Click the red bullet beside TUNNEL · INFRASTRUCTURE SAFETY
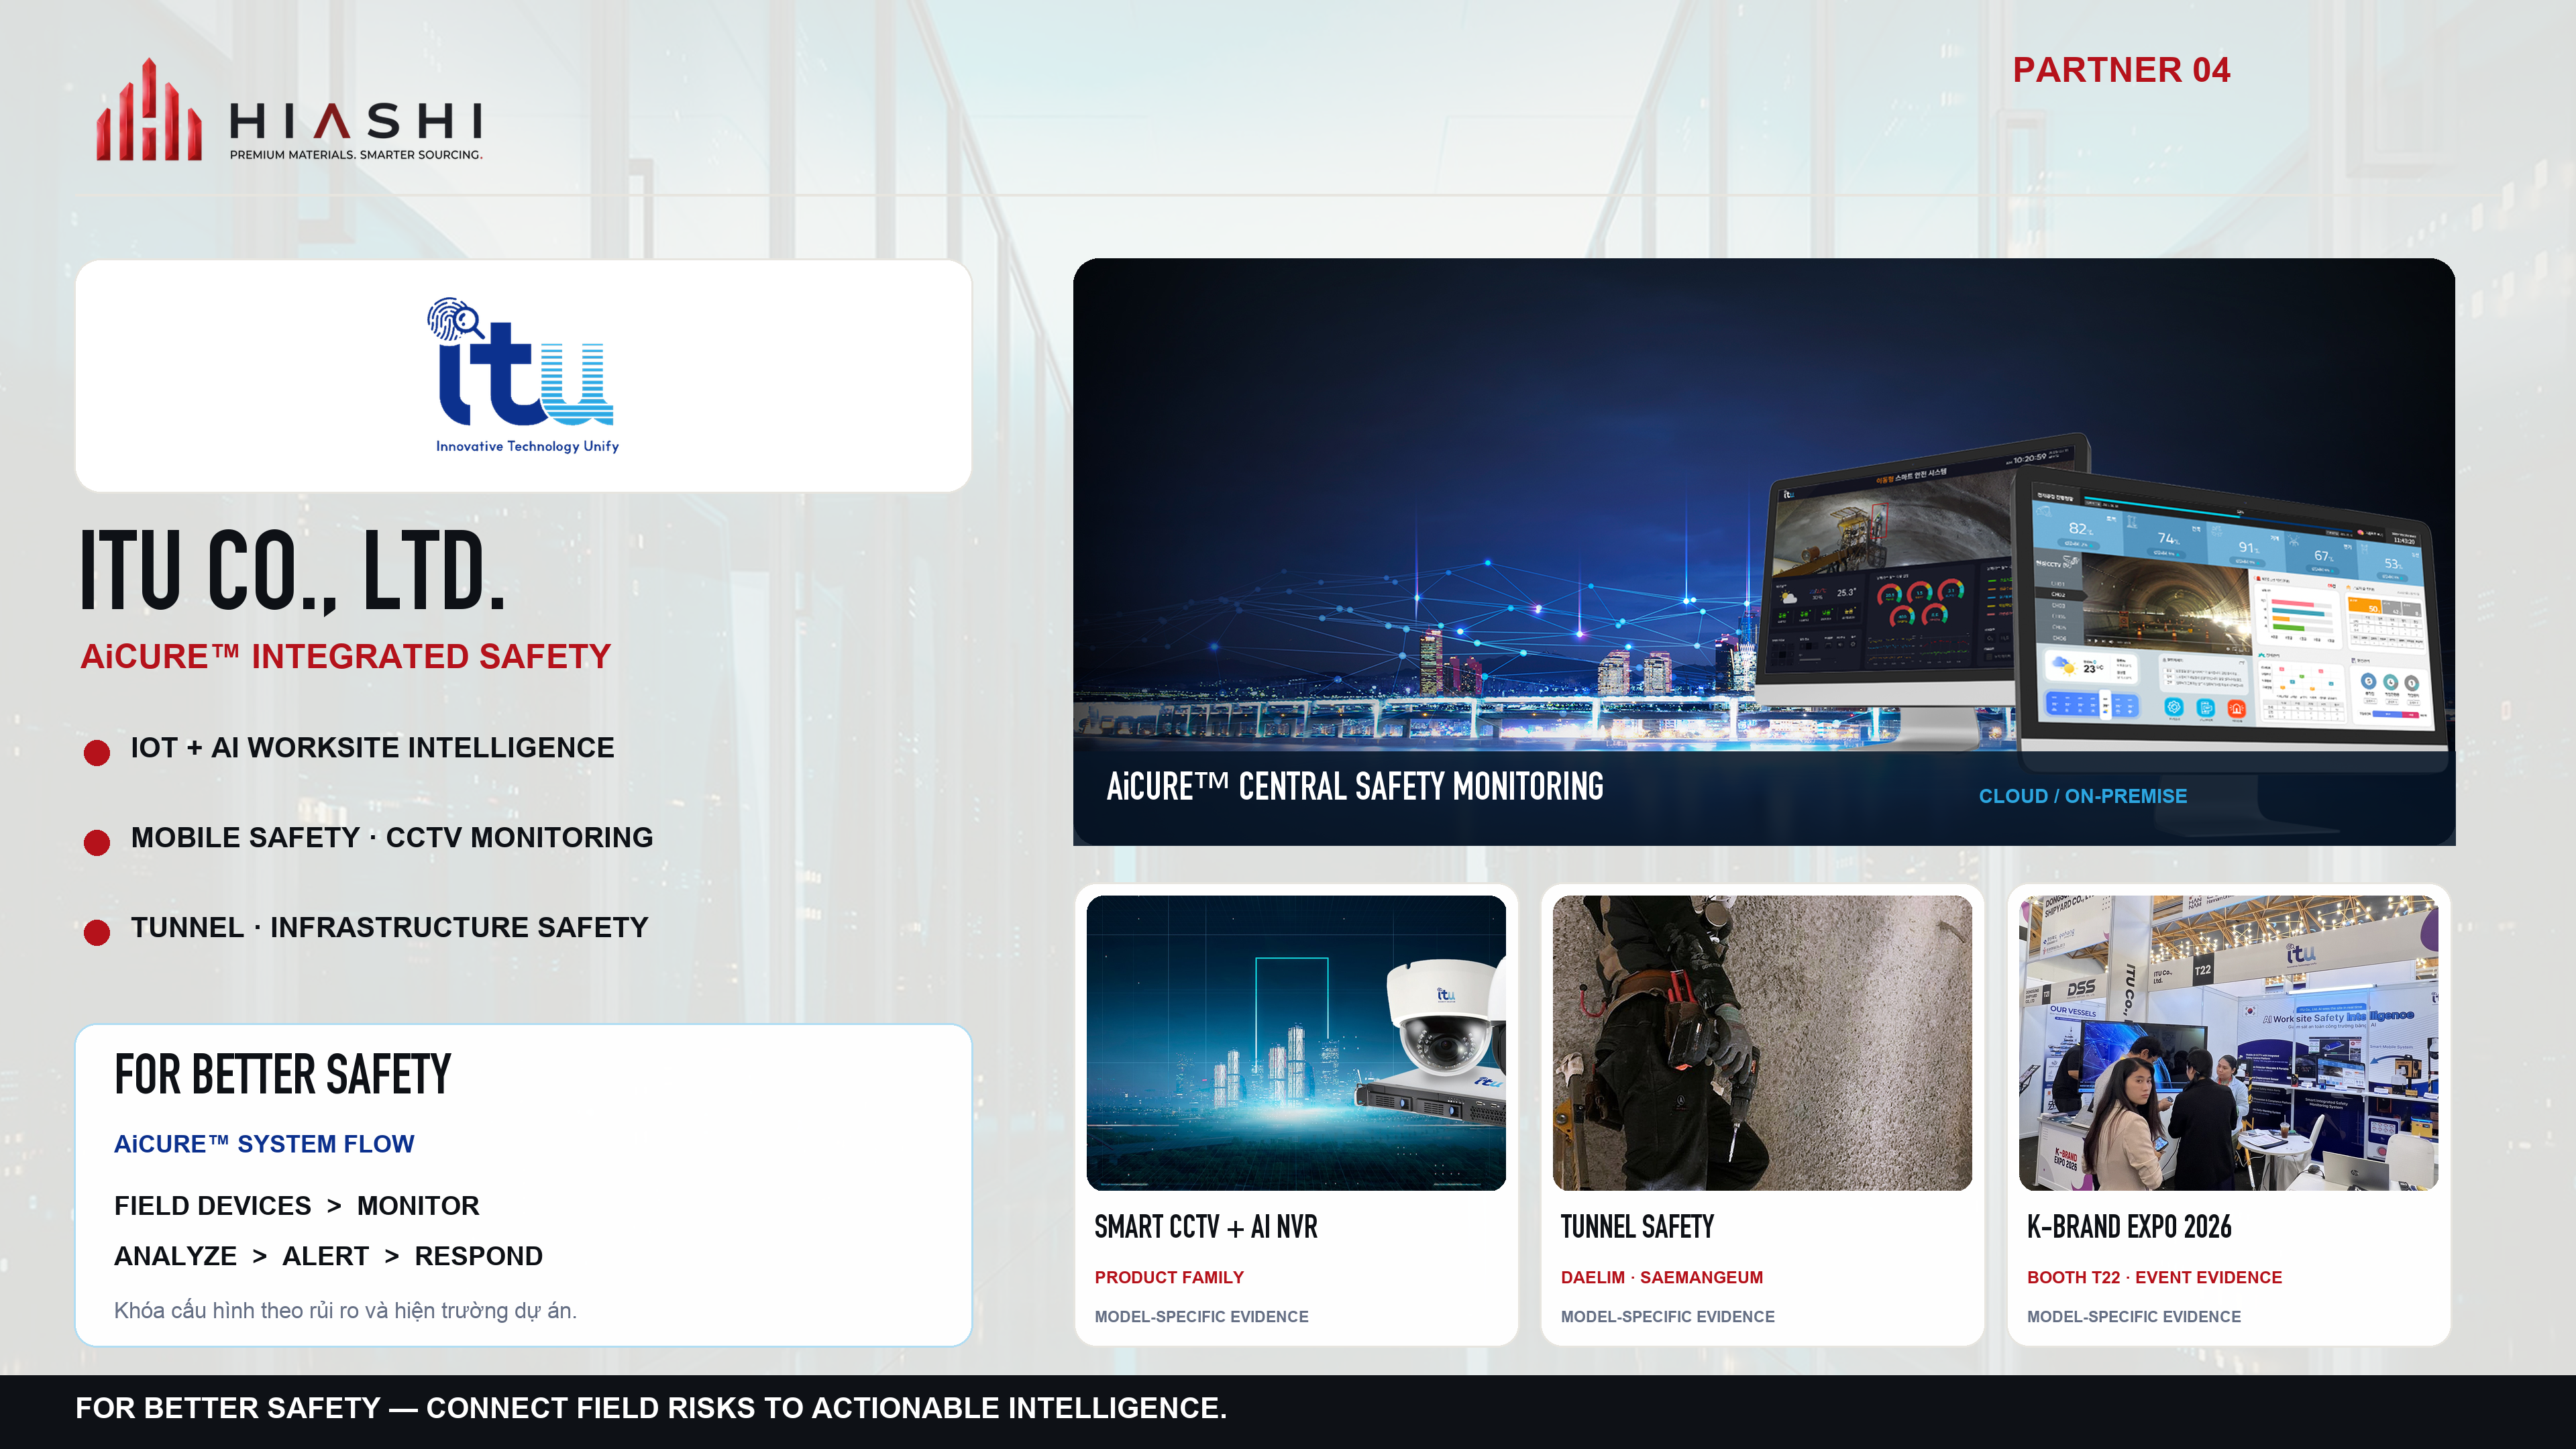The image size is (2576, 1449). [x=97, y=932]
